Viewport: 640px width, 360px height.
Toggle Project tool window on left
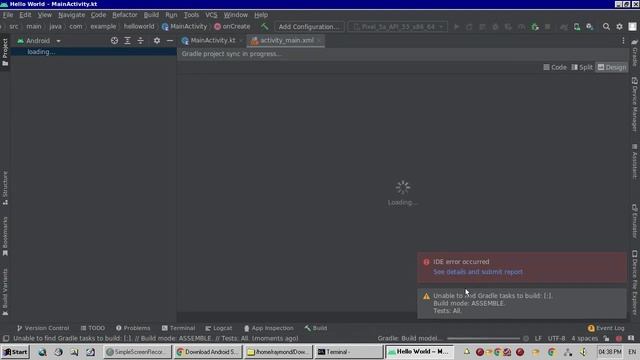coord(5,52)
